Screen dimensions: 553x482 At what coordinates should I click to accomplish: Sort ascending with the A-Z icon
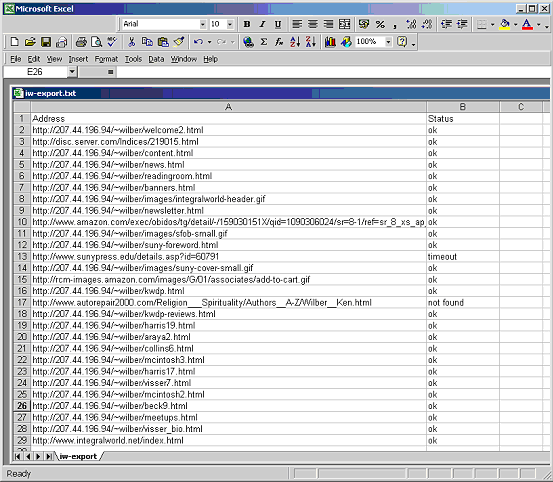(x=295, y=42)
